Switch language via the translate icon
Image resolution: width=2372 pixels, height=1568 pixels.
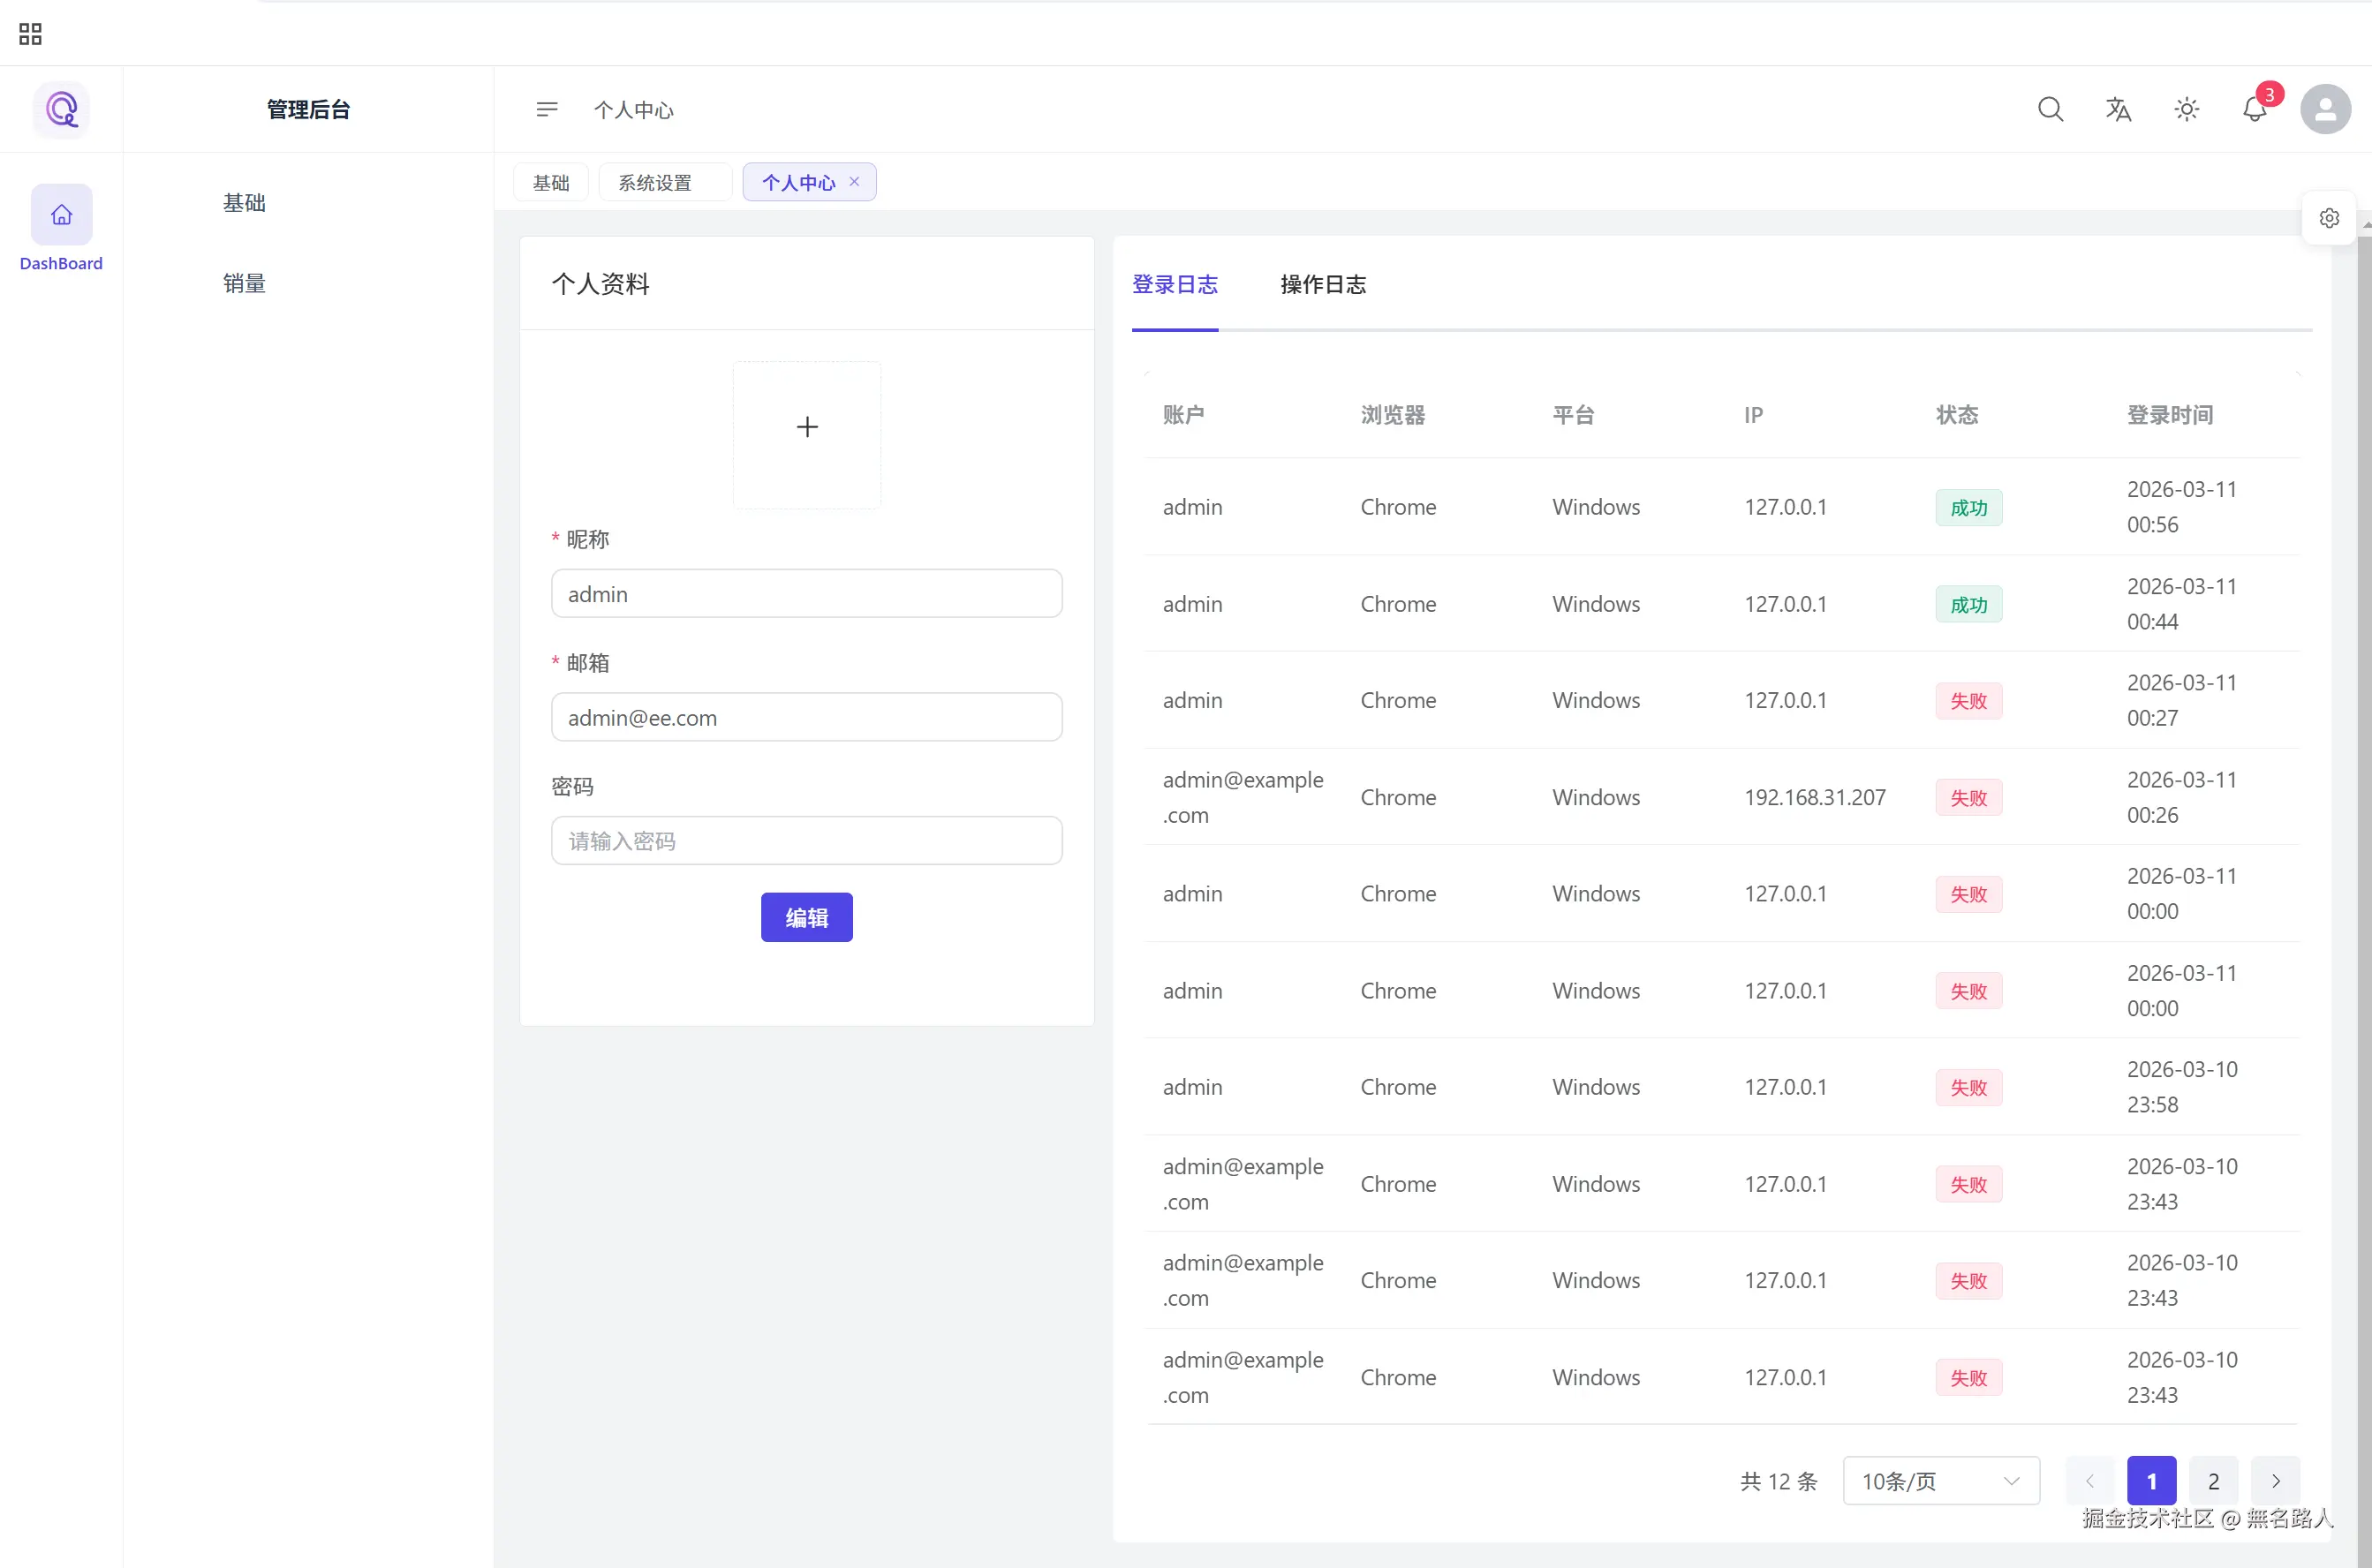point(2118,109)
